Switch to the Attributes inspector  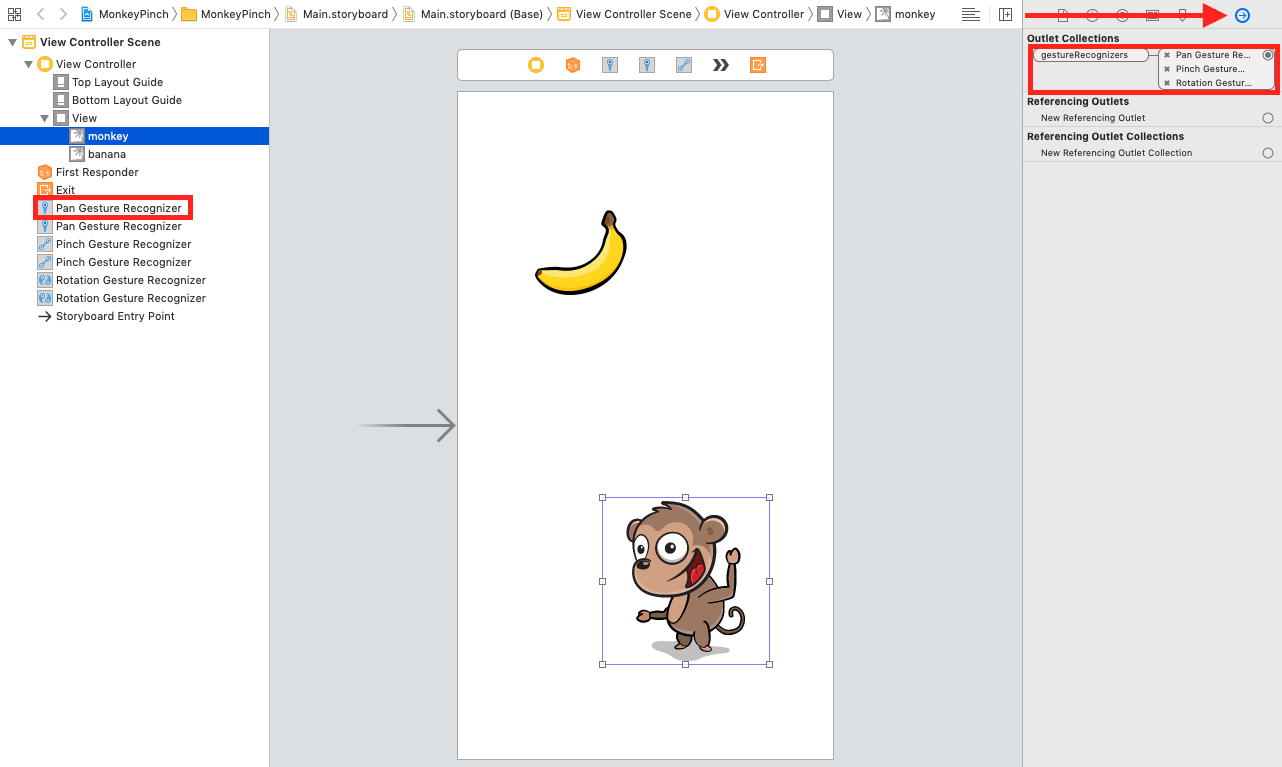(x=1152, y=15)
